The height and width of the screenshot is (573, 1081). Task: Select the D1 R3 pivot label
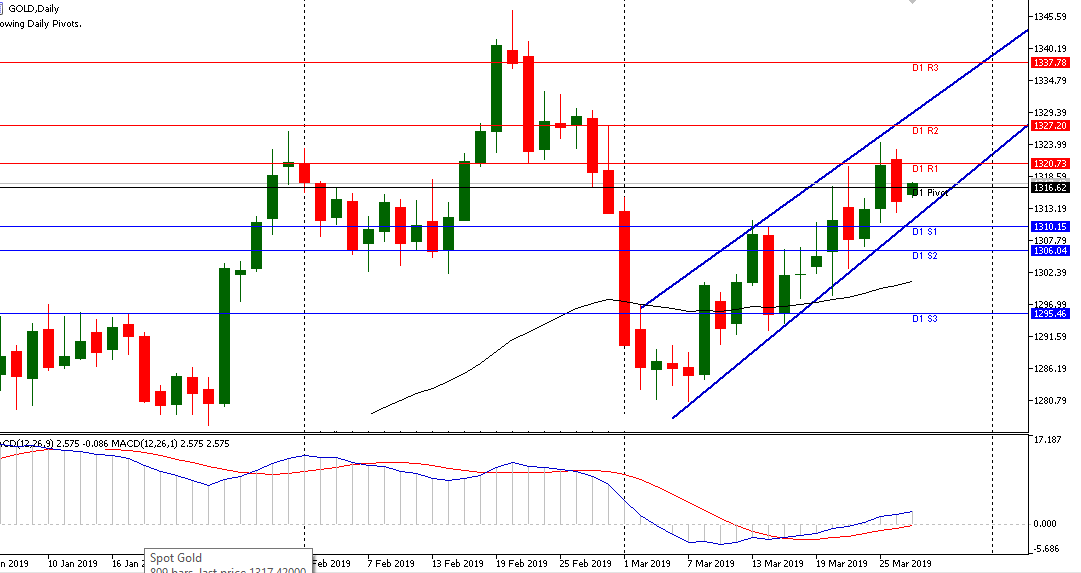point(924,68)
